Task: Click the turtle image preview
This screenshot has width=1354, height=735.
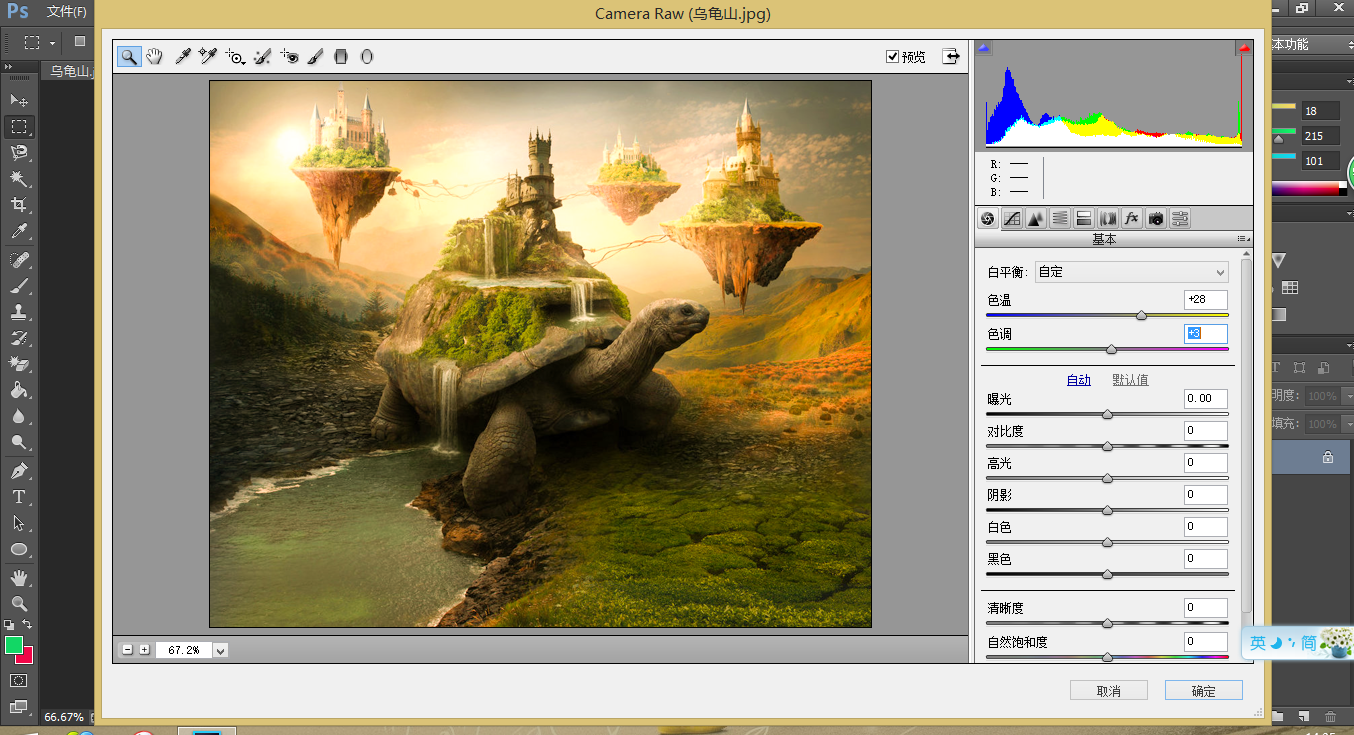Action: (540, 354)
